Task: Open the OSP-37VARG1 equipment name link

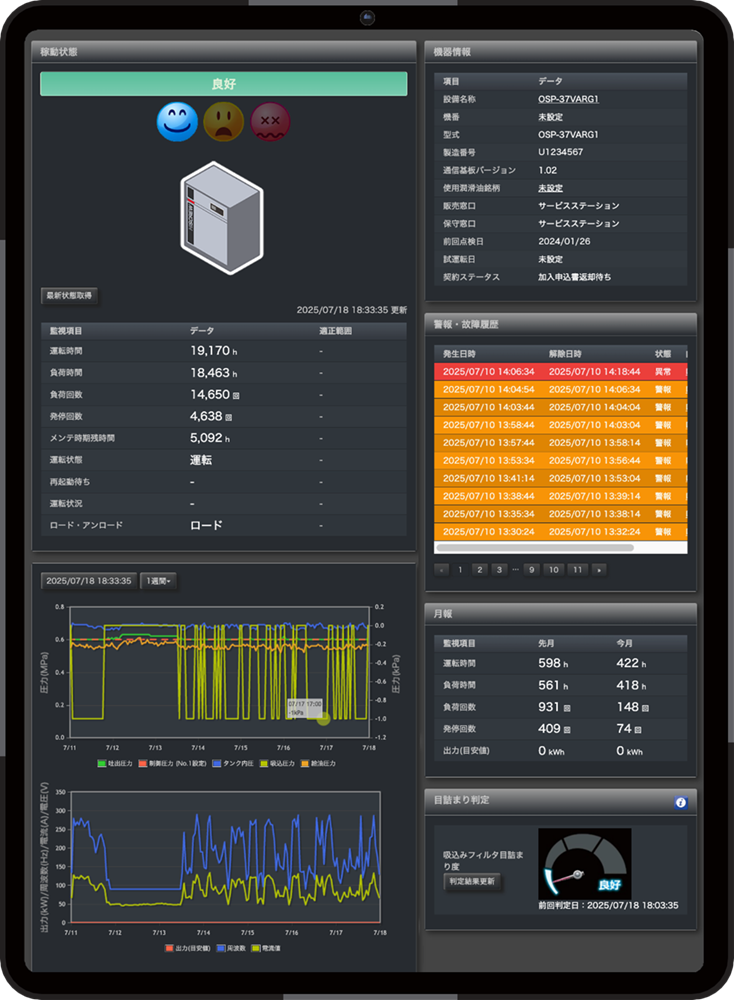Action: tap(568, 99)
